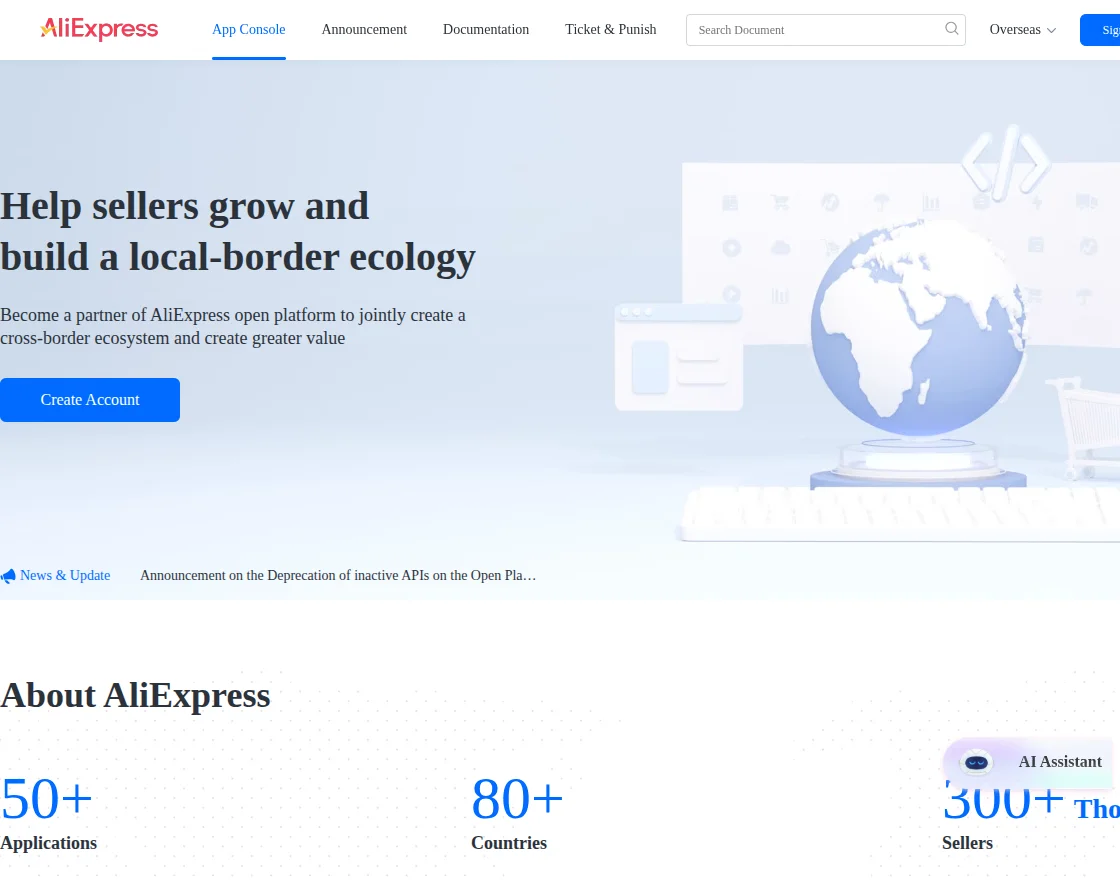
Task: Click the News & Update megaphone icon
Action: [x=8, y=575]
